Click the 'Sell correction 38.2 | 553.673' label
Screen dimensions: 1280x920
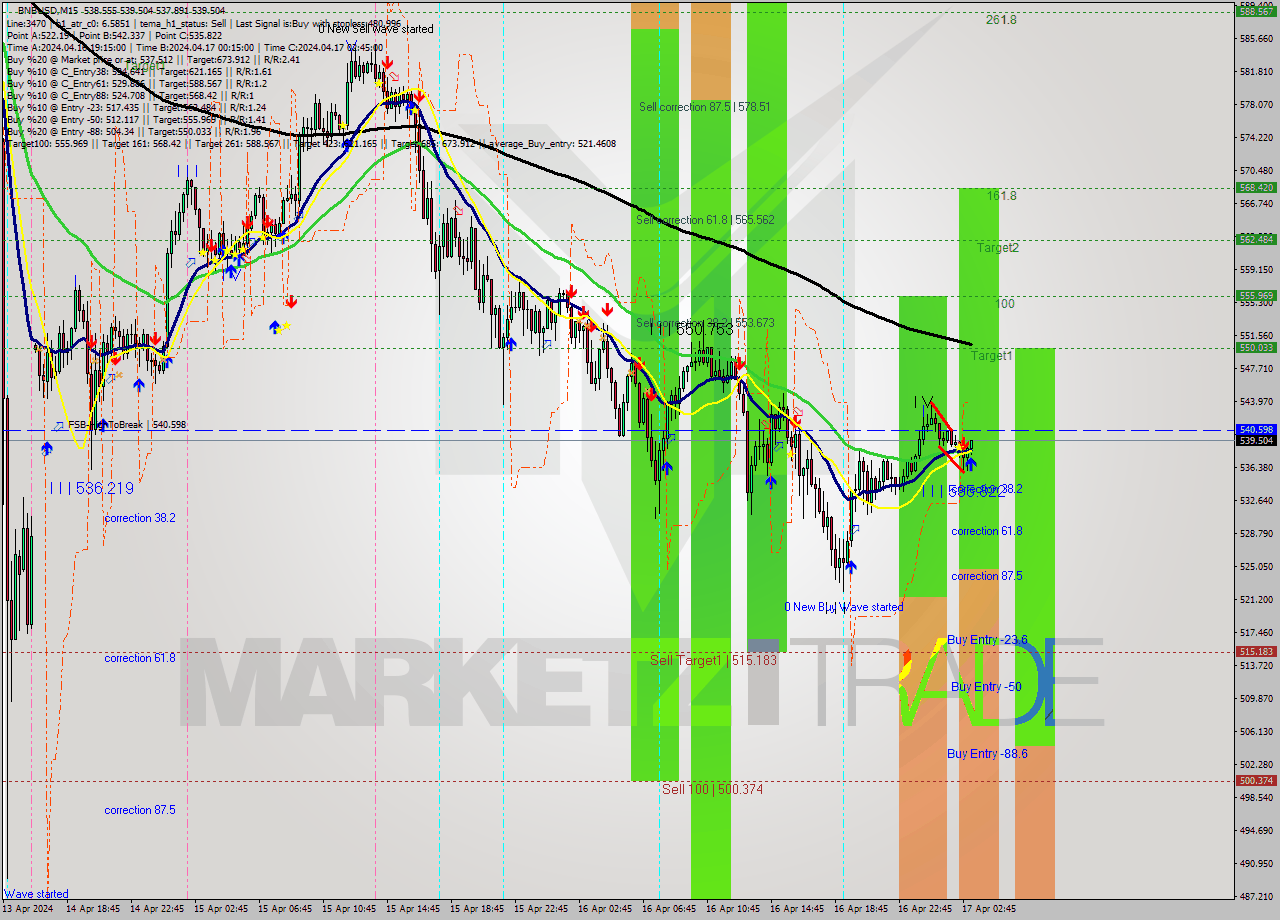click(x=705, y=323)
